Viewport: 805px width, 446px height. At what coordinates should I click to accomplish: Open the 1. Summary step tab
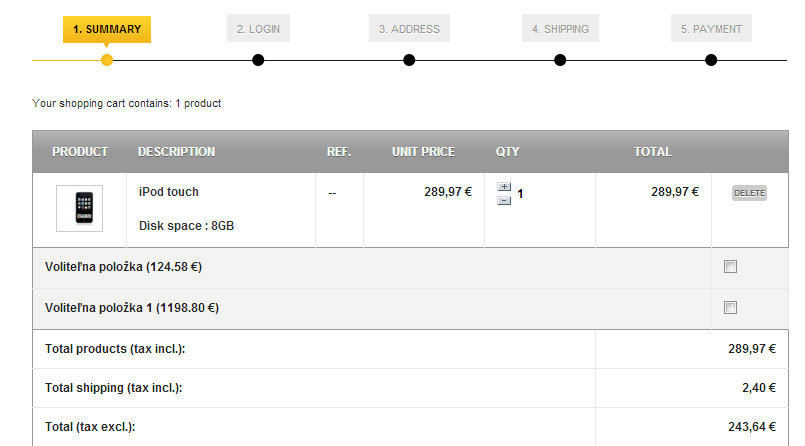[107, 29]
